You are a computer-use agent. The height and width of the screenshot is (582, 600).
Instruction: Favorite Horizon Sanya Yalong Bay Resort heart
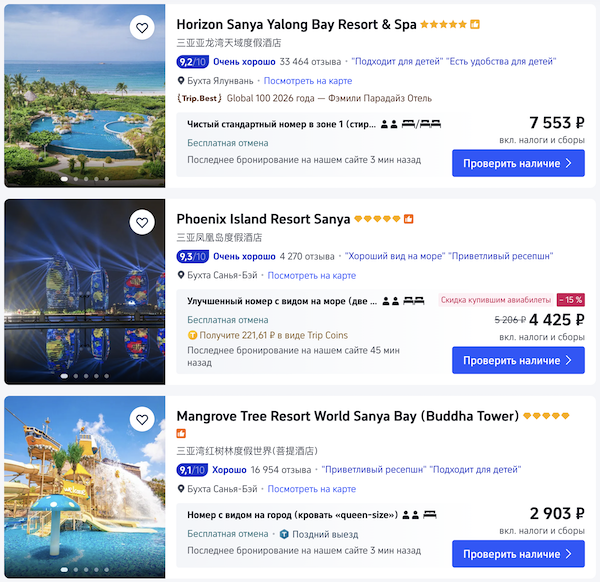tap(142, 28)
